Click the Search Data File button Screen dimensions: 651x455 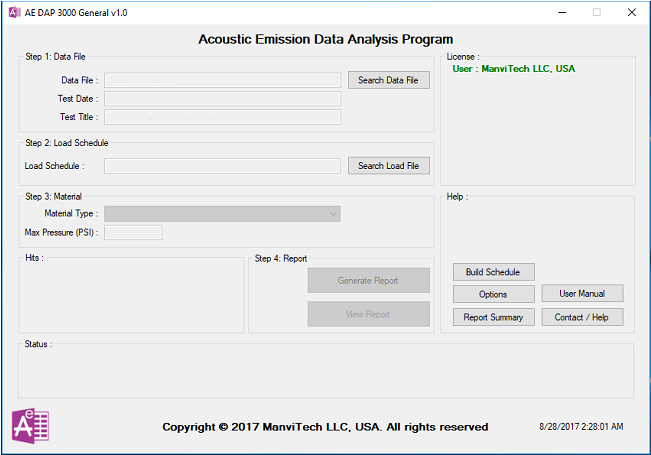tap(389, 80)
